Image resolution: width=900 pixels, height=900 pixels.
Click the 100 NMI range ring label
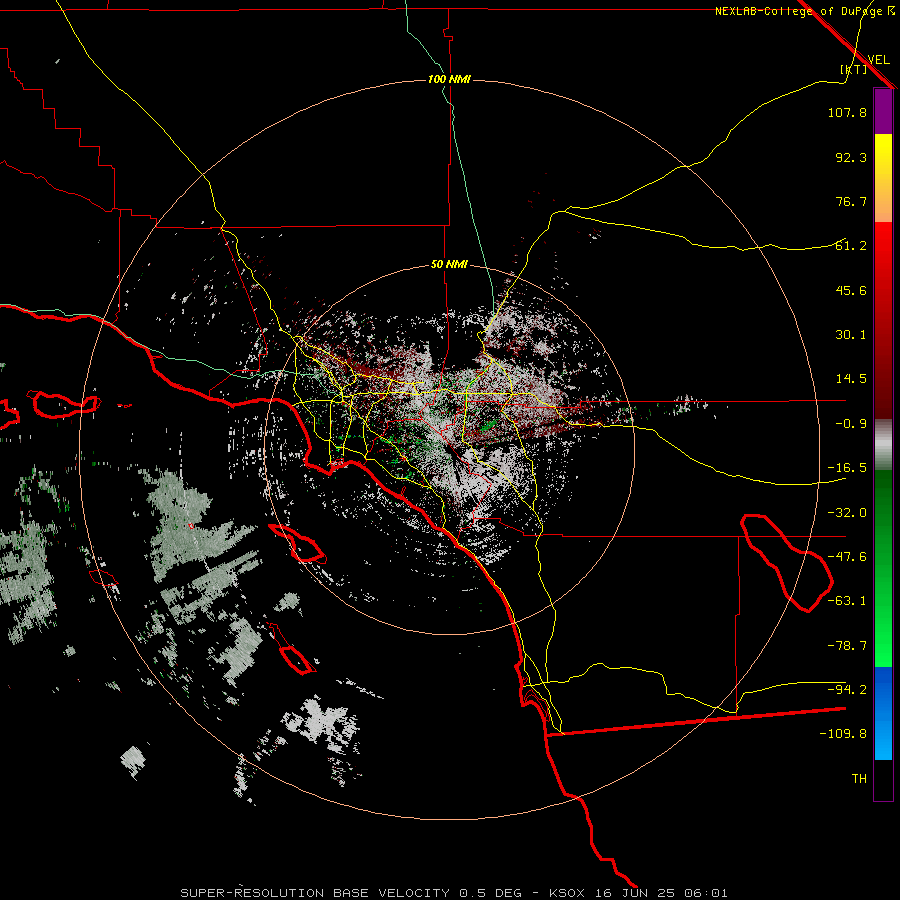(449, 79)
